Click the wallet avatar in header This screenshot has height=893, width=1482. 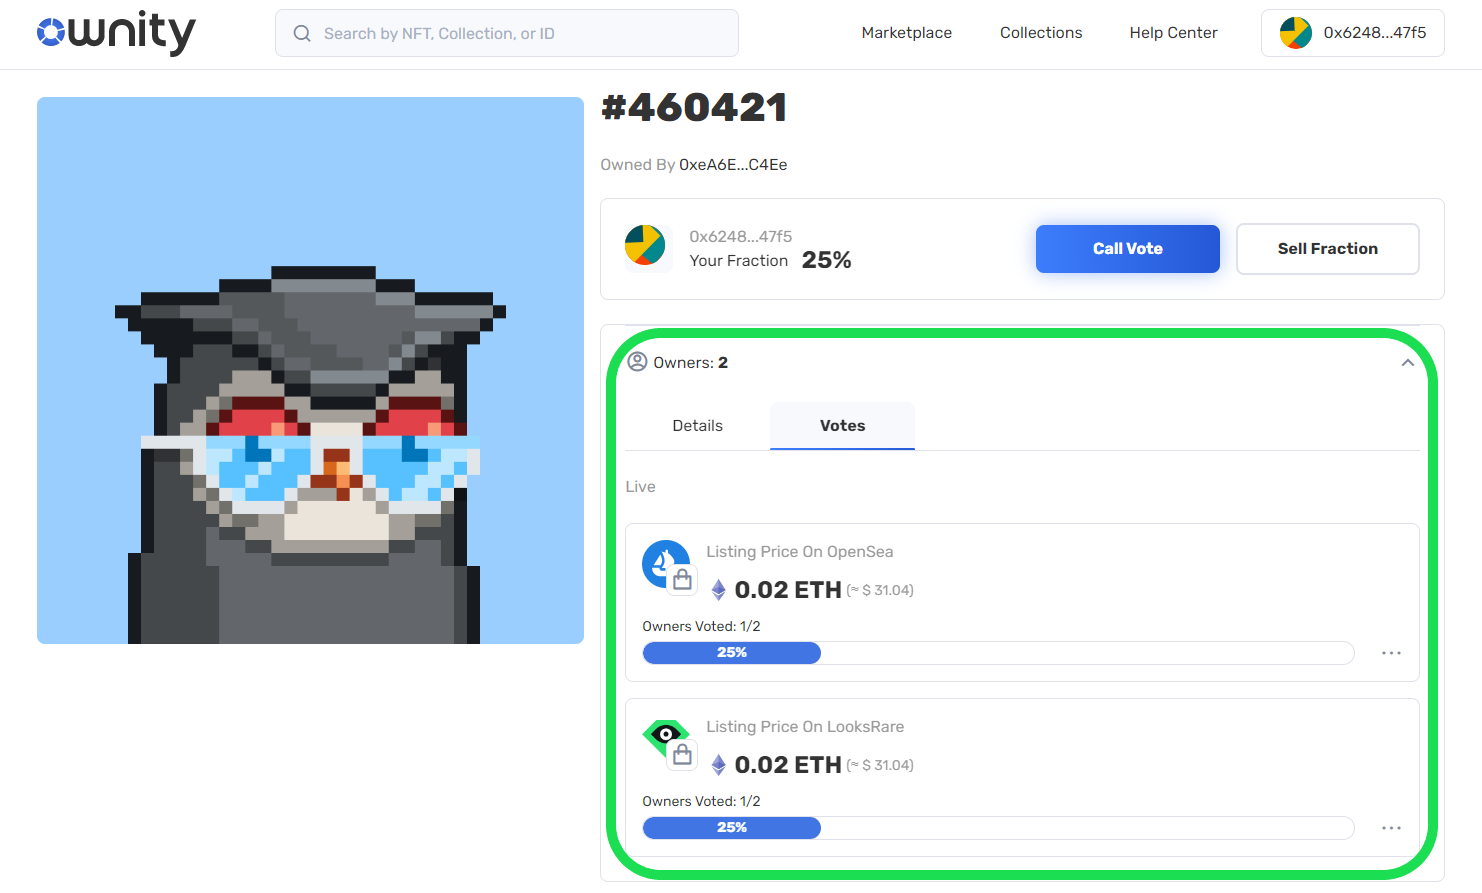point(1295,33)
